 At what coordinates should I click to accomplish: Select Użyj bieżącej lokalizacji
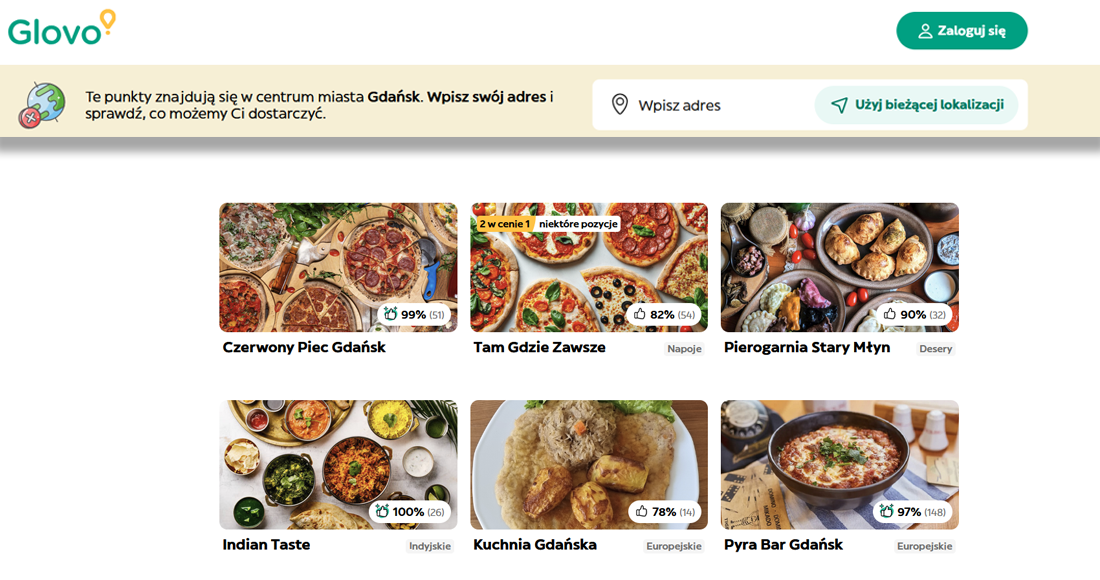917,104
